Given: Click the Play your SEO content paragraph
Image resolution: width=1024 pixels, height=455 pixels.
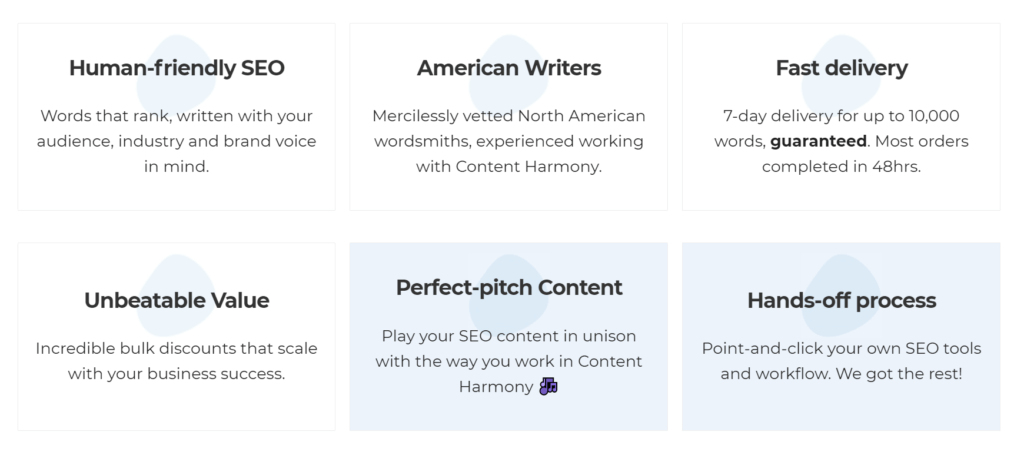Looking at the screenshot, I should pyautogui.click(x=509, y=361).
